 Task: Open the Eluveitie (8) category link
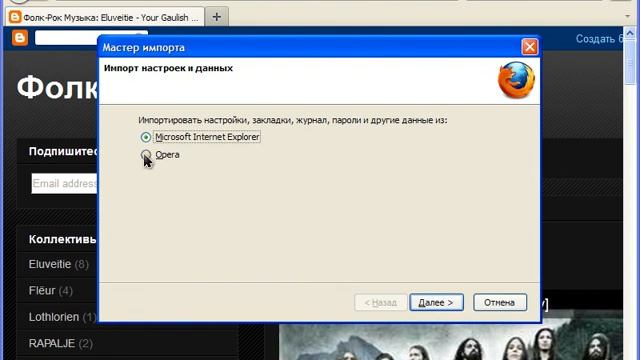58,264
